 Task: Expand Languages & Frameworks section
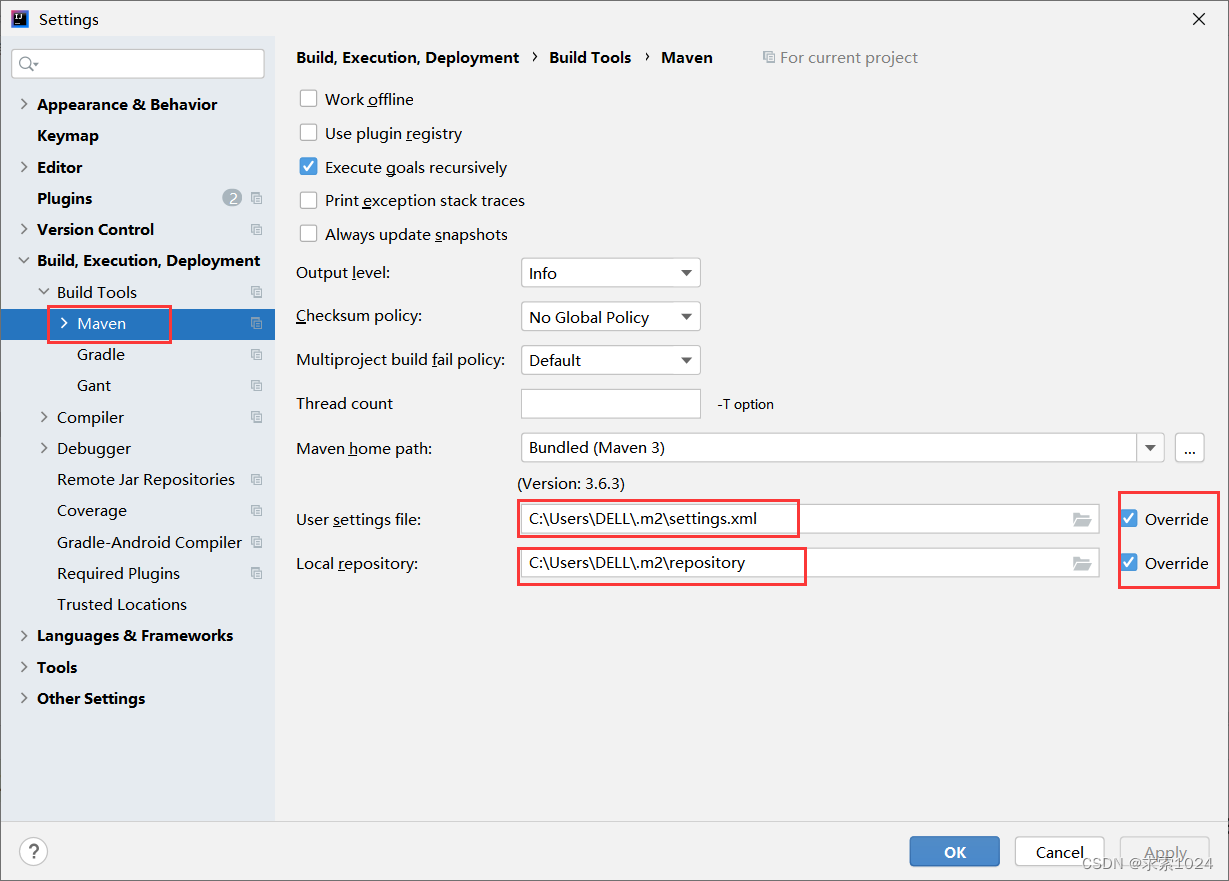click(24, 635)
